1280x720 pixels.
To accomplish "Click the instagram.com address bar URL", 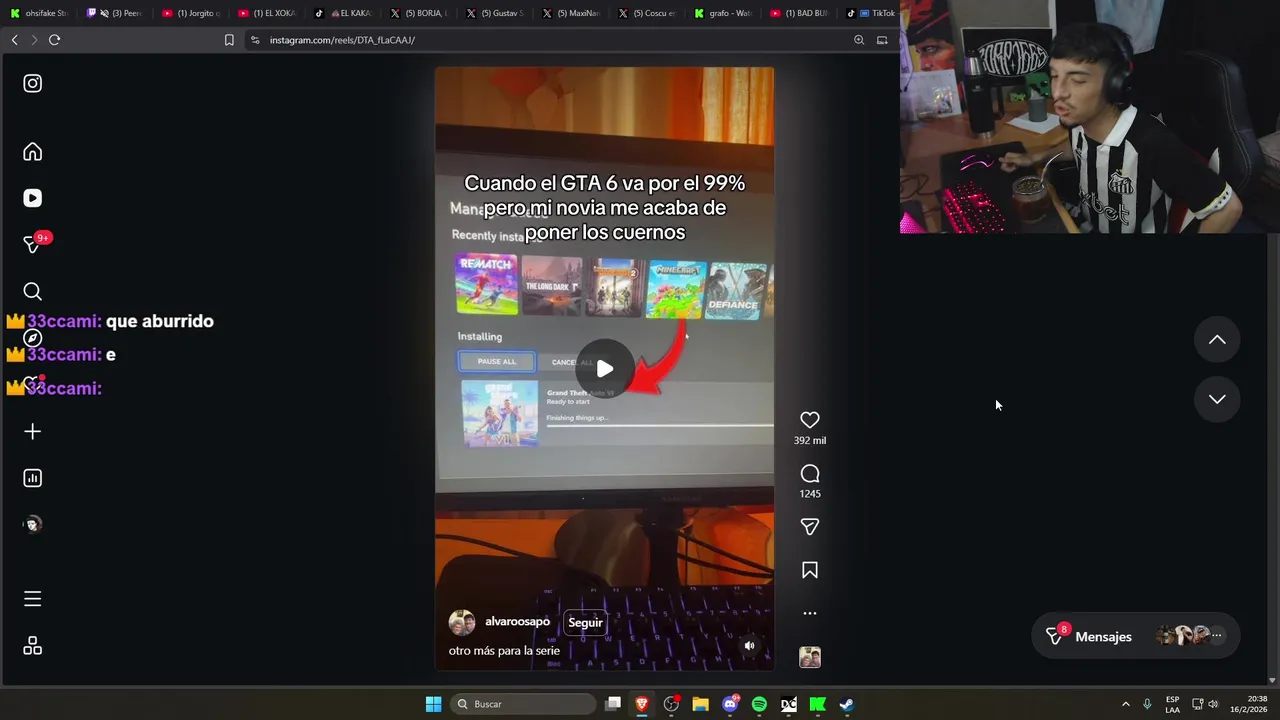I will pos(342,40).
